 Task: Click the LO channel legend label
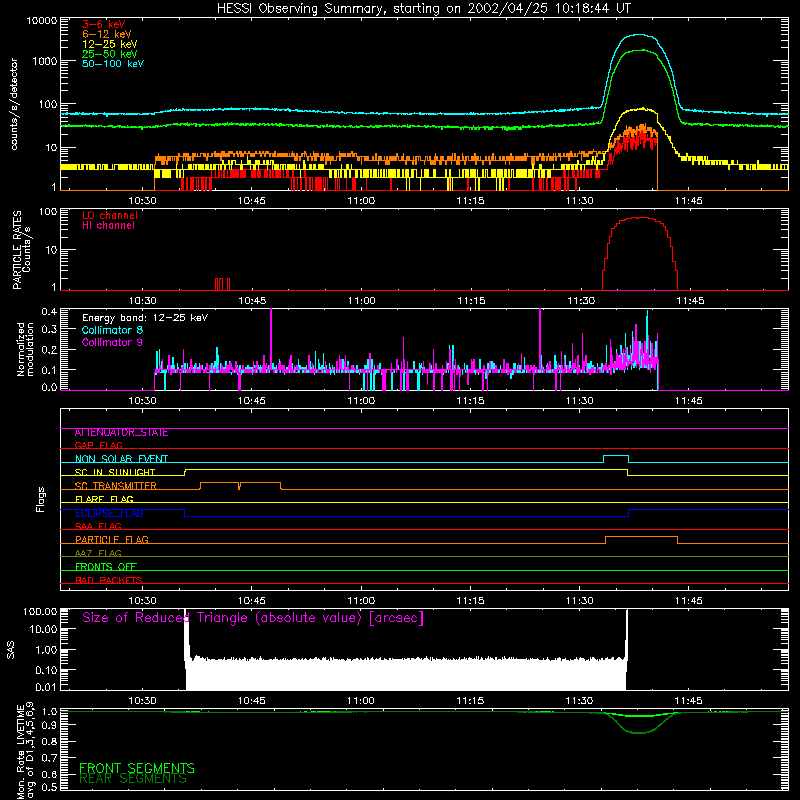point(110,215)
